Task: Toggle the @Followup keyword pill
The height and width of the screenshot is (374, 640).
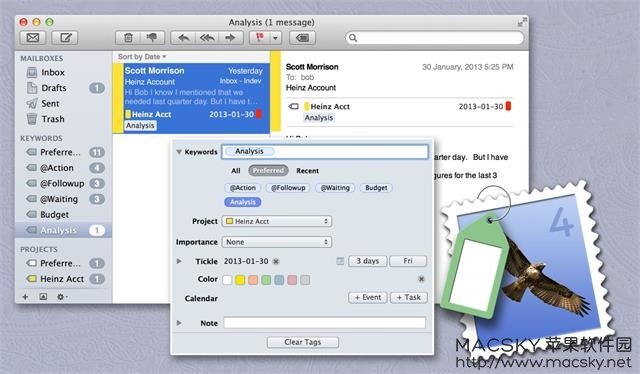Action: click(x=288, y=188)
